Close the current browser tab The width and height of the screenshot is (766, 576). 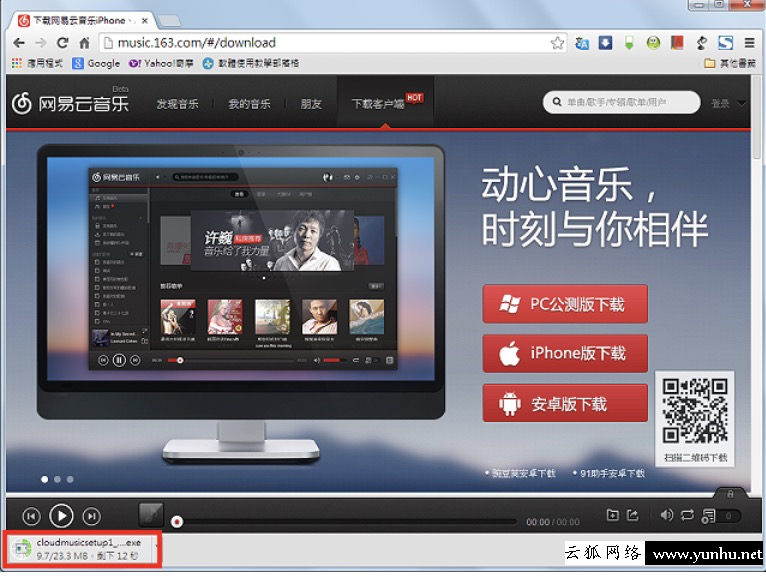pyautogui.click(x=145, y=21)
